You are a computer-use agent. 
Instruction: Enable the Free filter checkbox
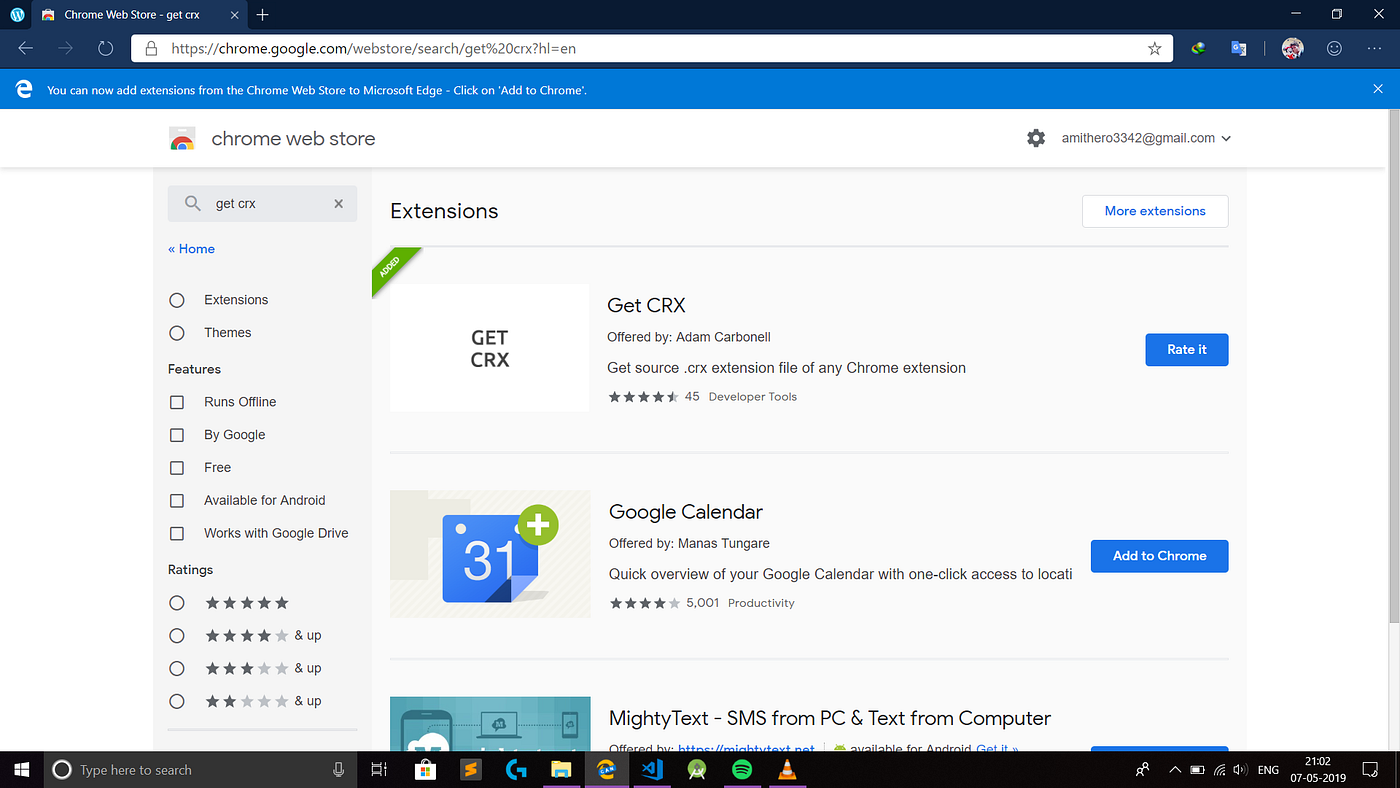click(177, 468)
